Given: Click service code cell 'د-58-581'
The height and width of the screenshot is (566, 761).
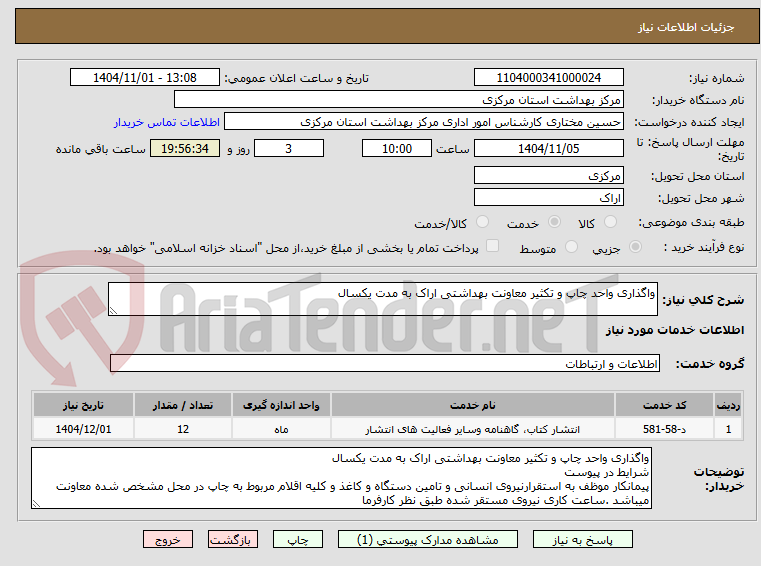Looking at the screenshot, I should pyautogui.click(x=664, y=429).
